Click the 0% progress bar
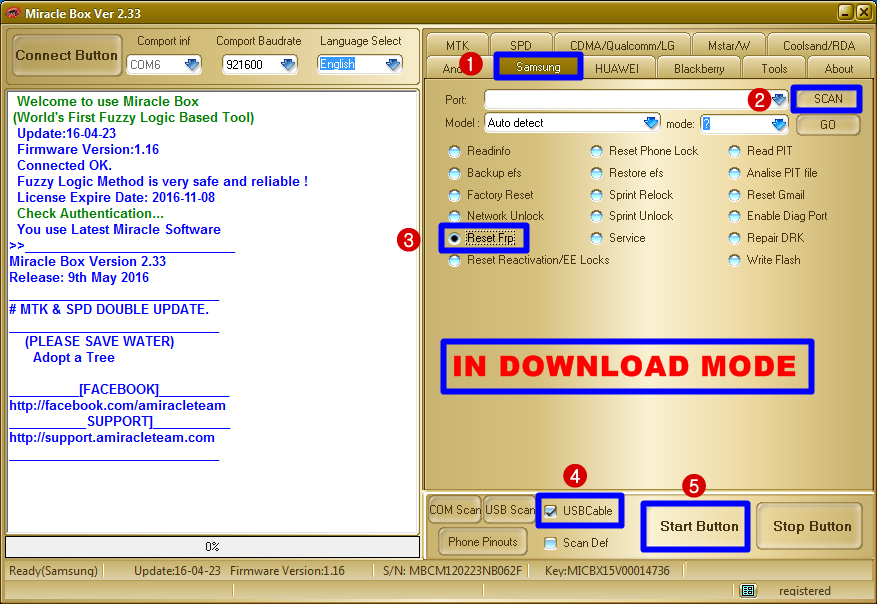Viewport: 877px width, 604px height. click(x=213, y=546)
